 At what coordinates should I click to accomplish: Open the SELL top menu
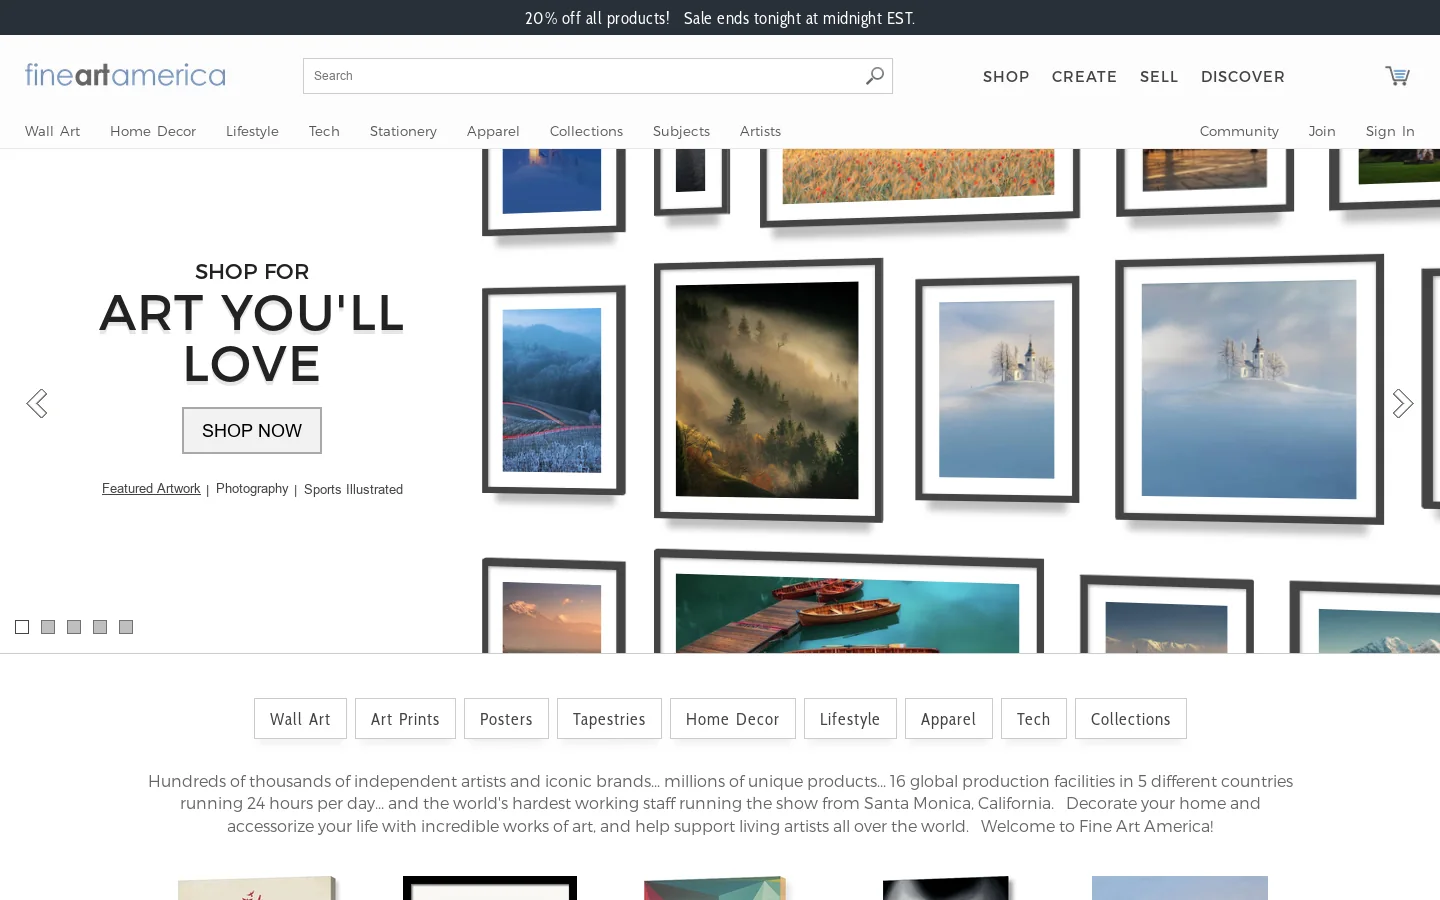click(x=1159, y=77)
